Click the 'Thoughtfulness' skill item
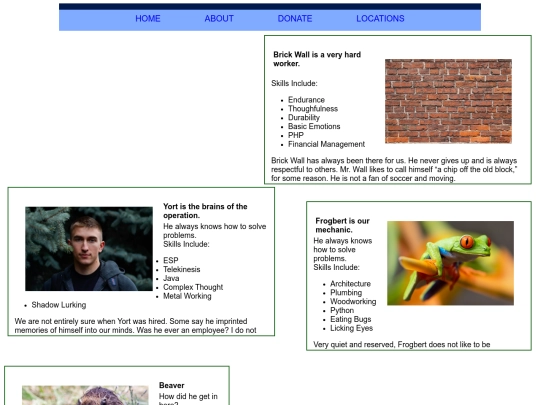This screenshot has width=540, height=405. (x=313, y=109)
